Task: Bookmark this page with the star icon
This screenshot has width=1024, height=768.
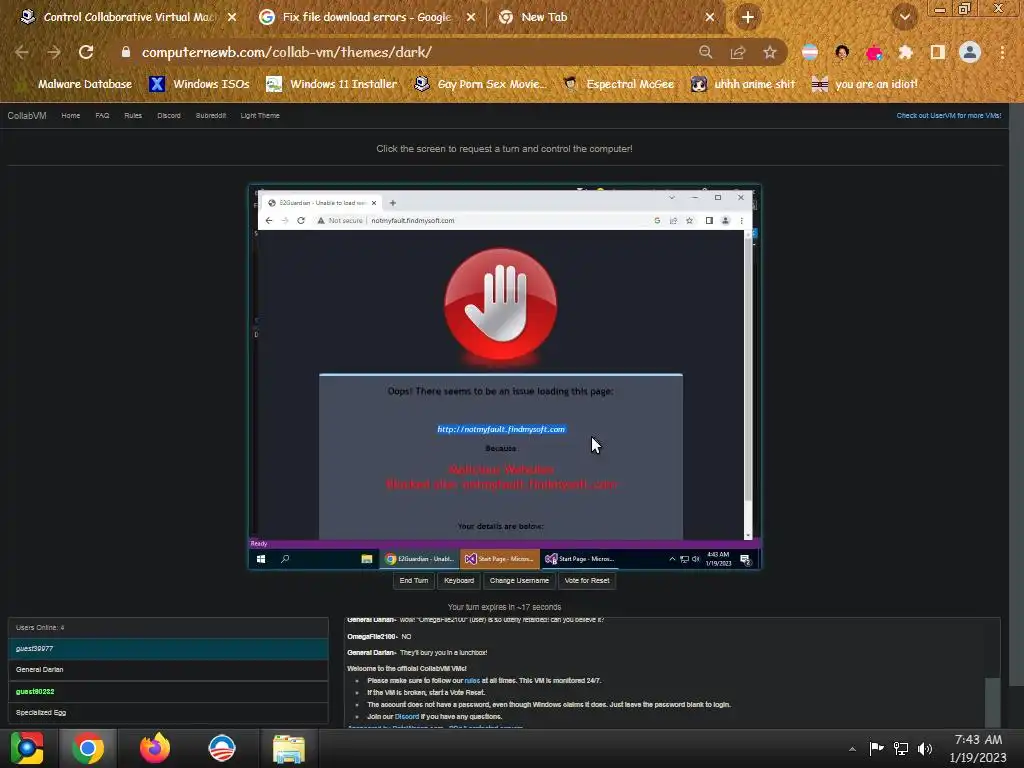Action: (x=770, y=52)
